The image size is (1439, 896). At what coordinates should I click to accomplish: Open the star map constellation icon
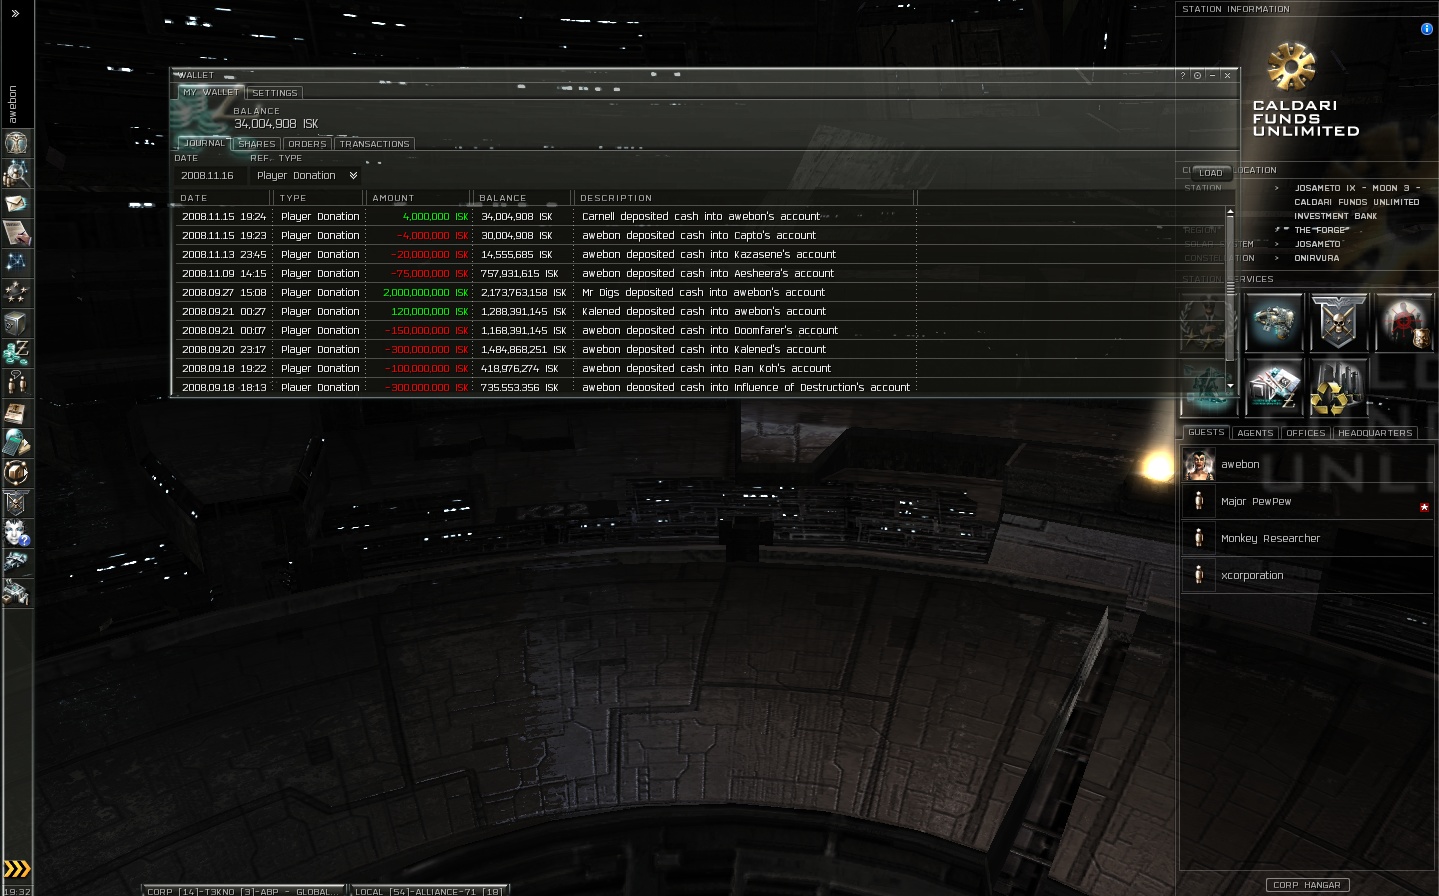coord(16,262)
